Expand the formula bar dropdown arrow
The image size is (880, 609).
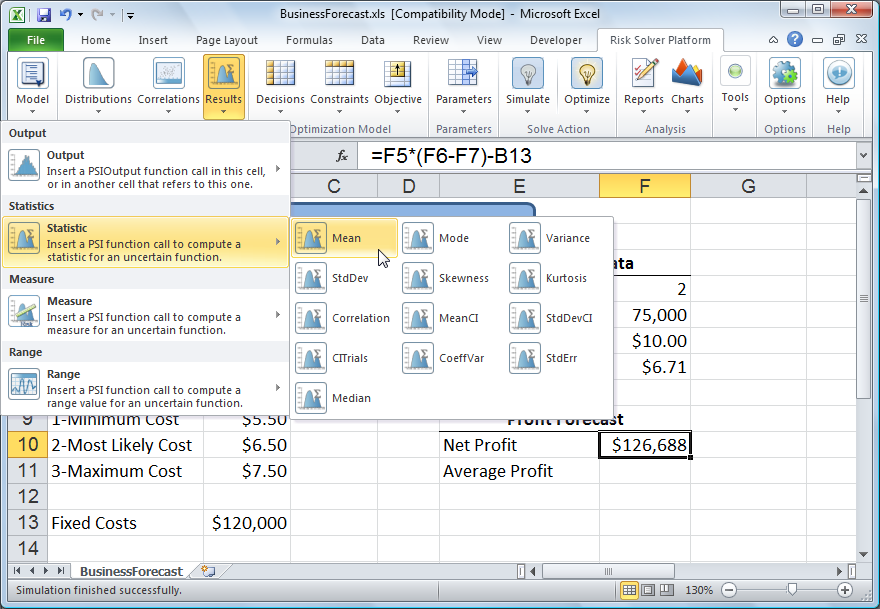863,156
